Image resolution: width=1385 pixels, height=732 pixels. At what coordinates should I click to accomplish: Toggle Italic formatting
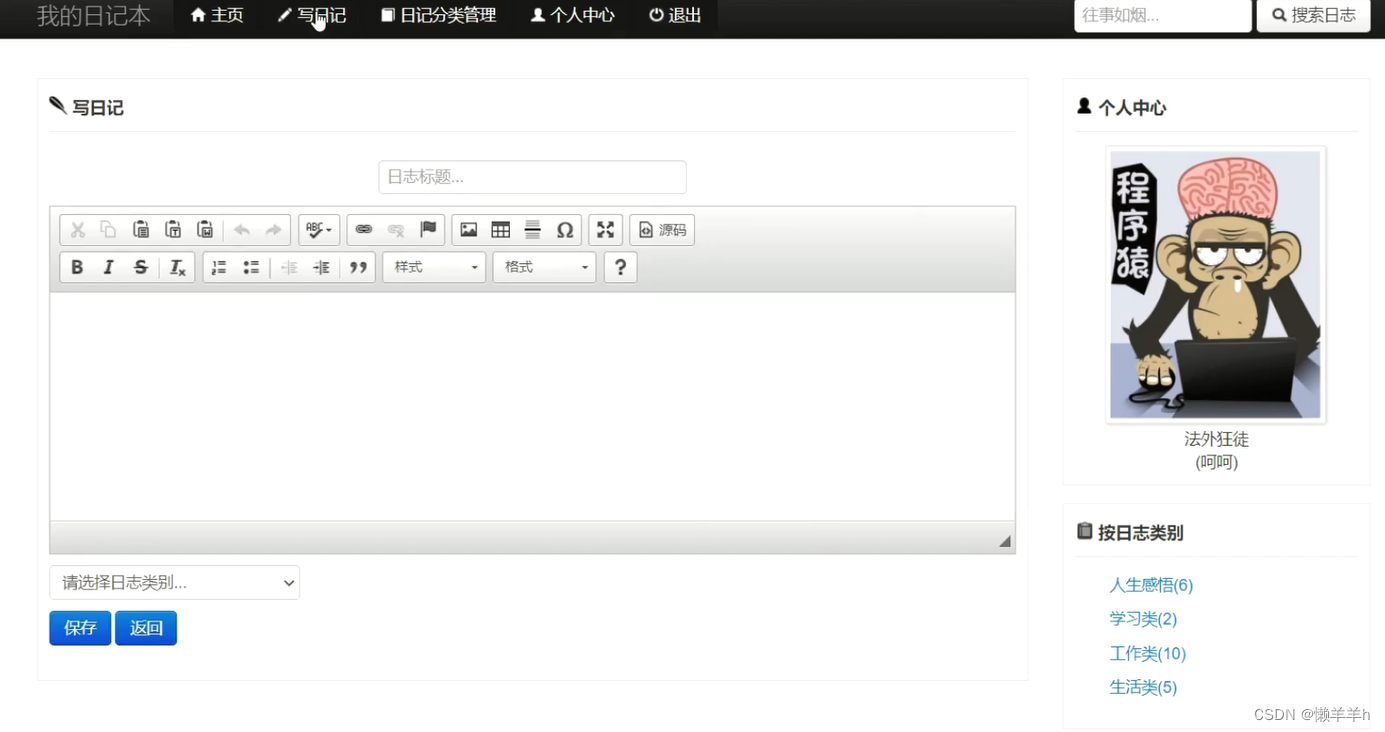pos(109,267)
